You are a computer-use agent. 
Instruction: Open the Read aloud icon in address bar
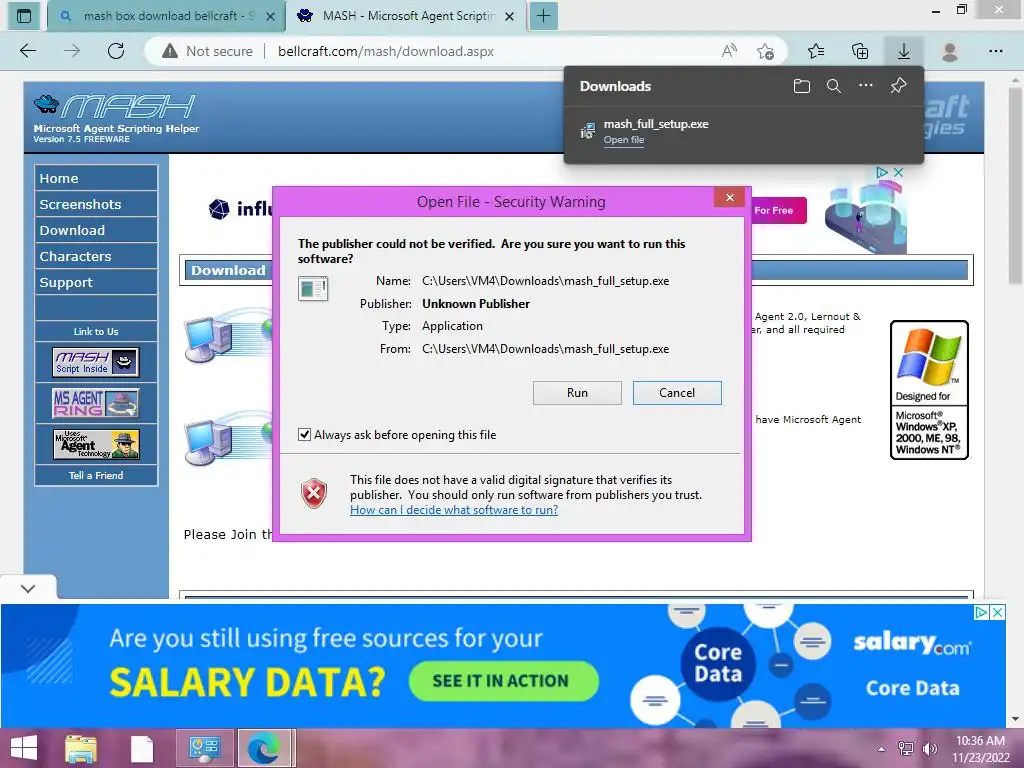(729, 51)
